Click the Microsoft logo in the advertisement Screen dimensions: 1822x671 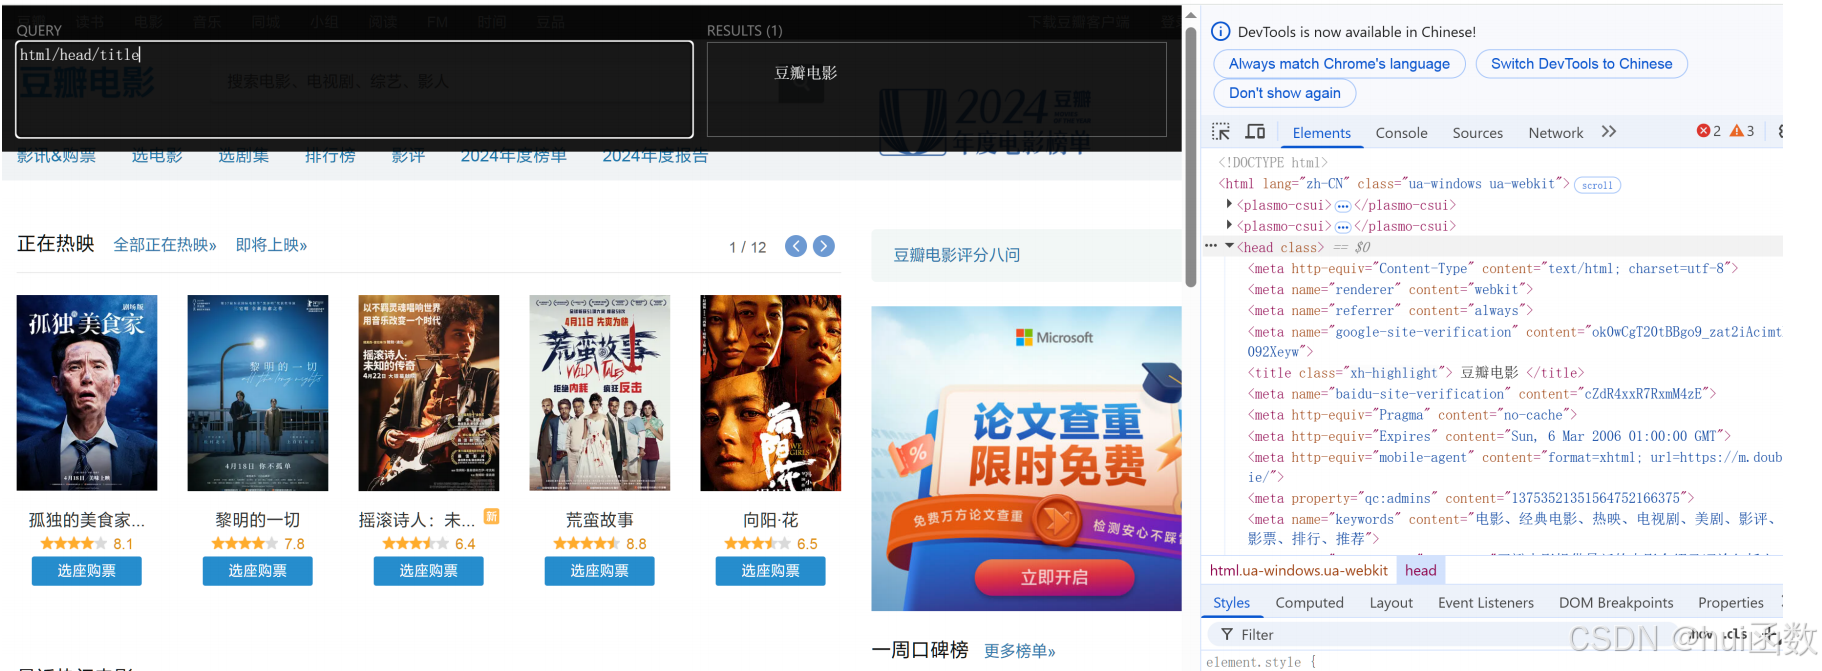pos(1054,338)
